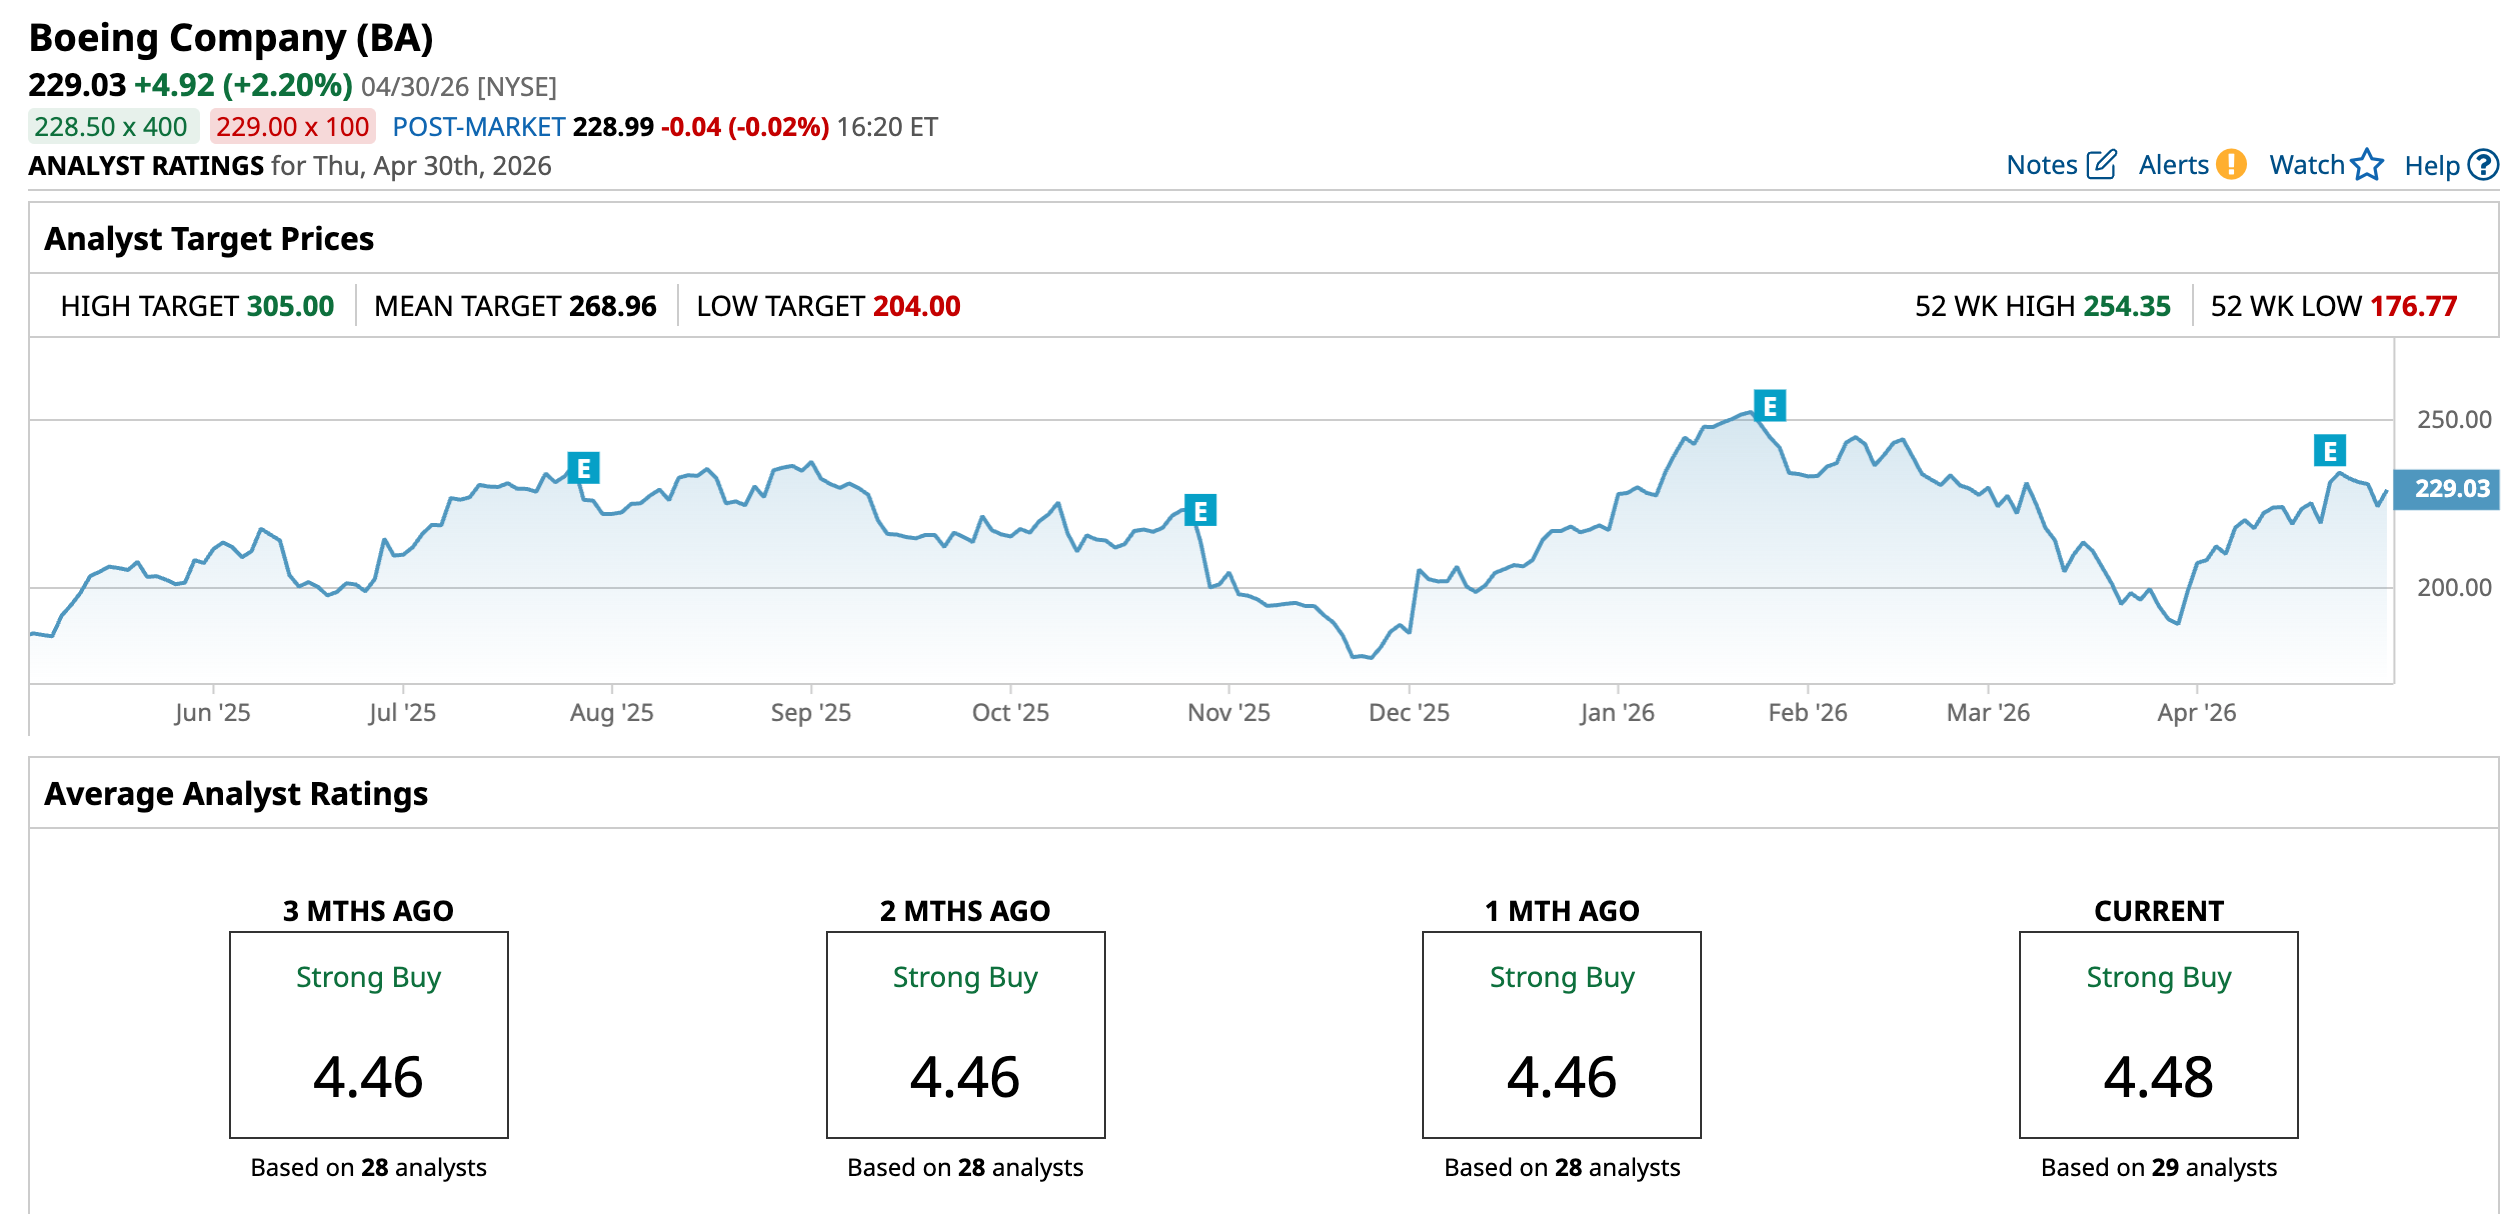Click the 3 Mths Ago 4.46 rating box
2512x1214 pixels.
pos(368,1034)
